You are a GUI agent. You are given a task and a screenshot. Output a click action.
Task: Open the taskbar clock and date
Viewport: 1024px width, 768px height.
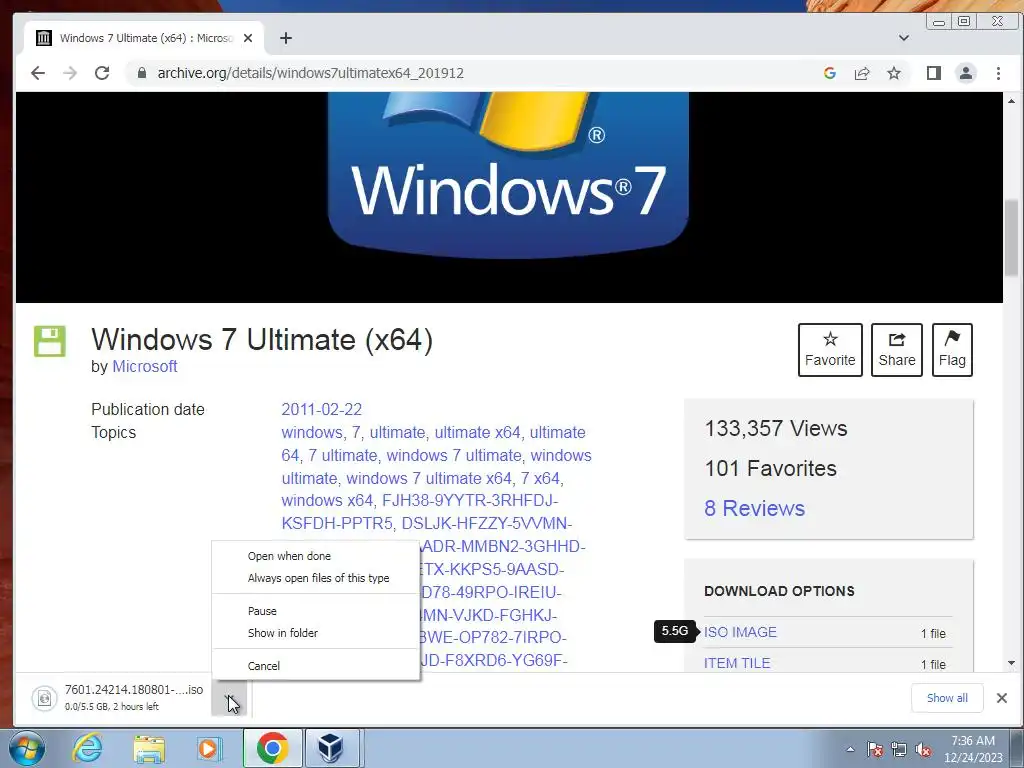click(972, 749)
